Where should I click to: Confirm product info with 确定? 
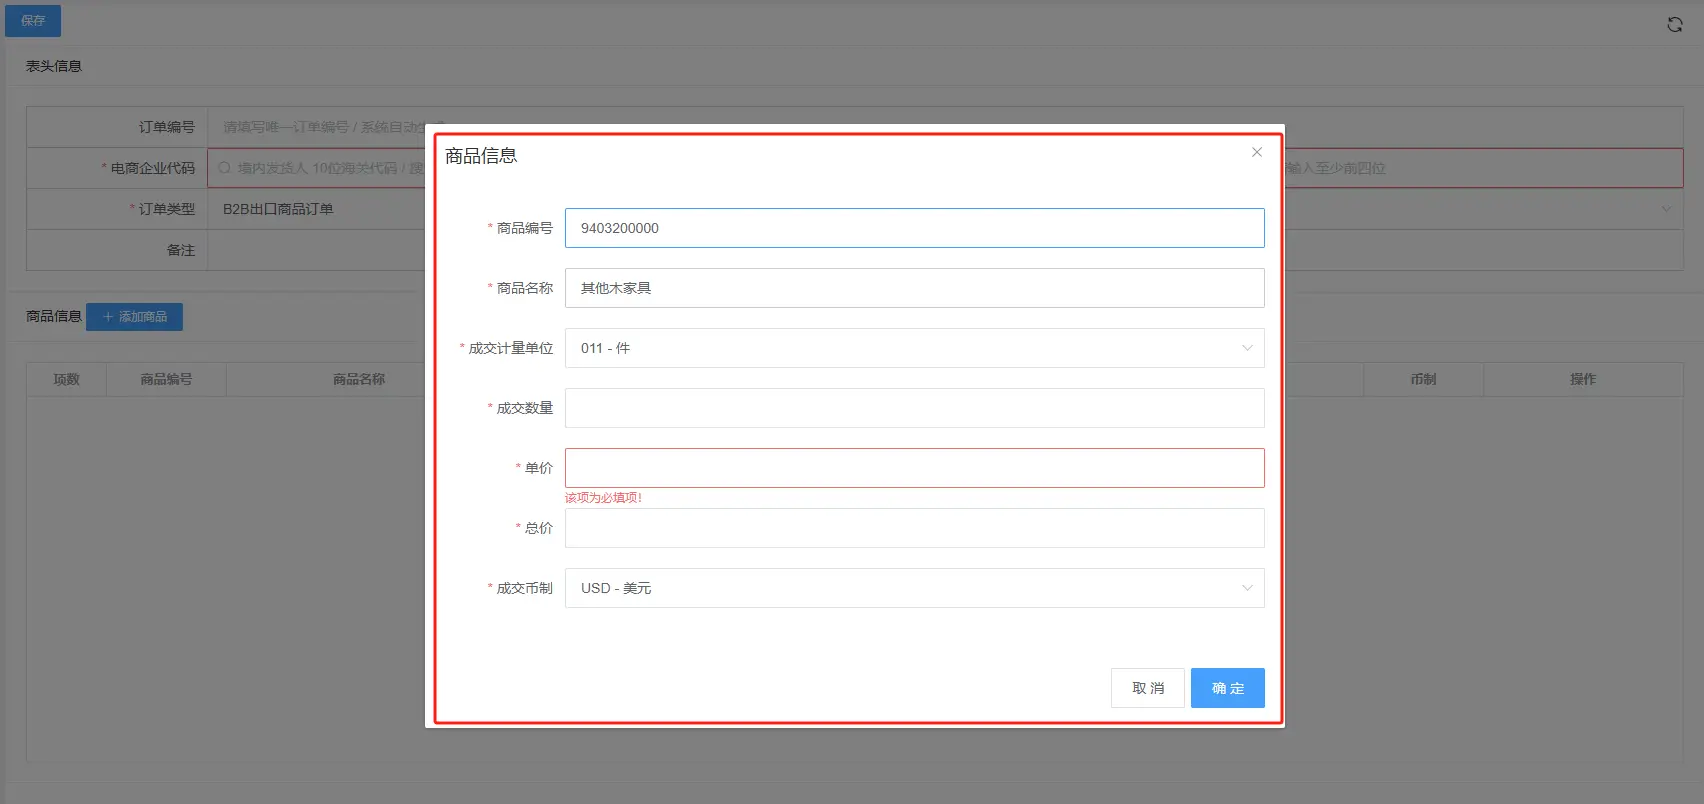1227,688
